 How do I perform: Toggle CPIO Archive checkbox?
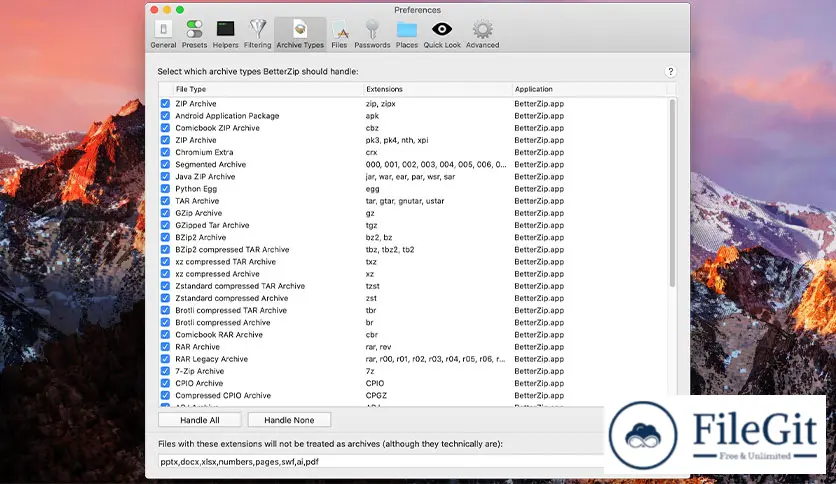(165, 383)
